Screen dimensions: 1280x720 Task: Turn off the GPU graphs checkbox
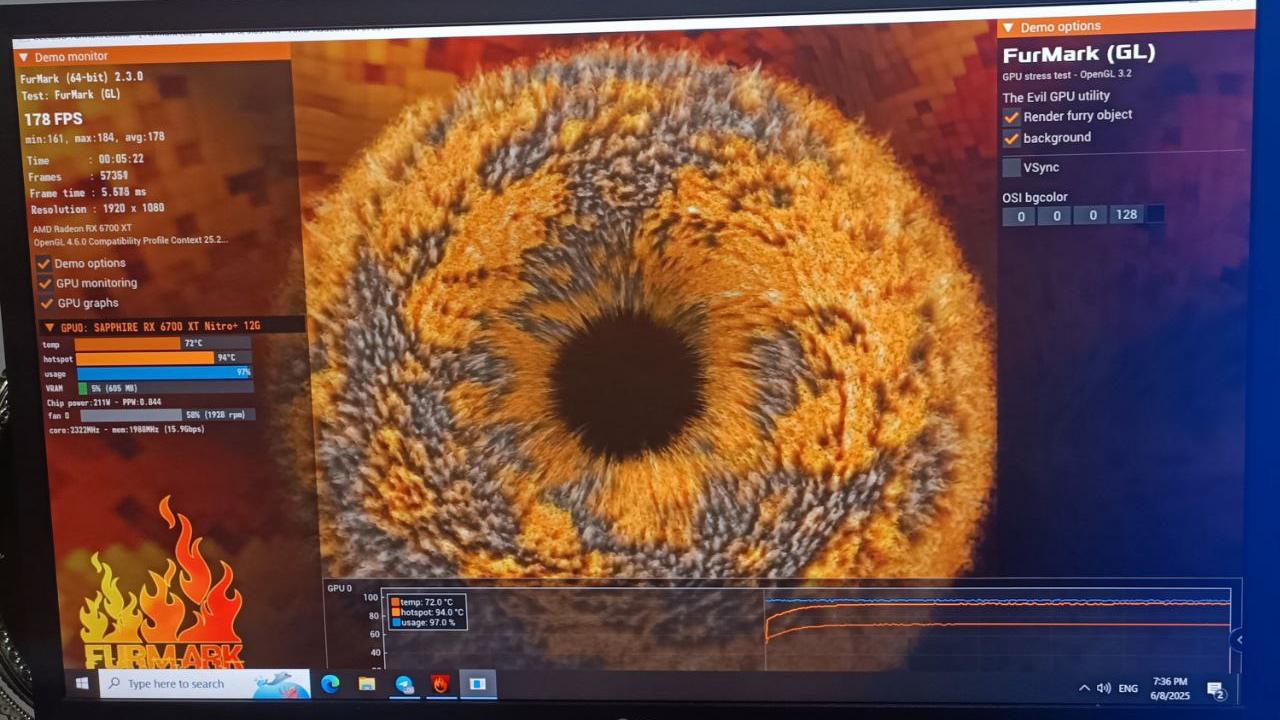point(45,303)
